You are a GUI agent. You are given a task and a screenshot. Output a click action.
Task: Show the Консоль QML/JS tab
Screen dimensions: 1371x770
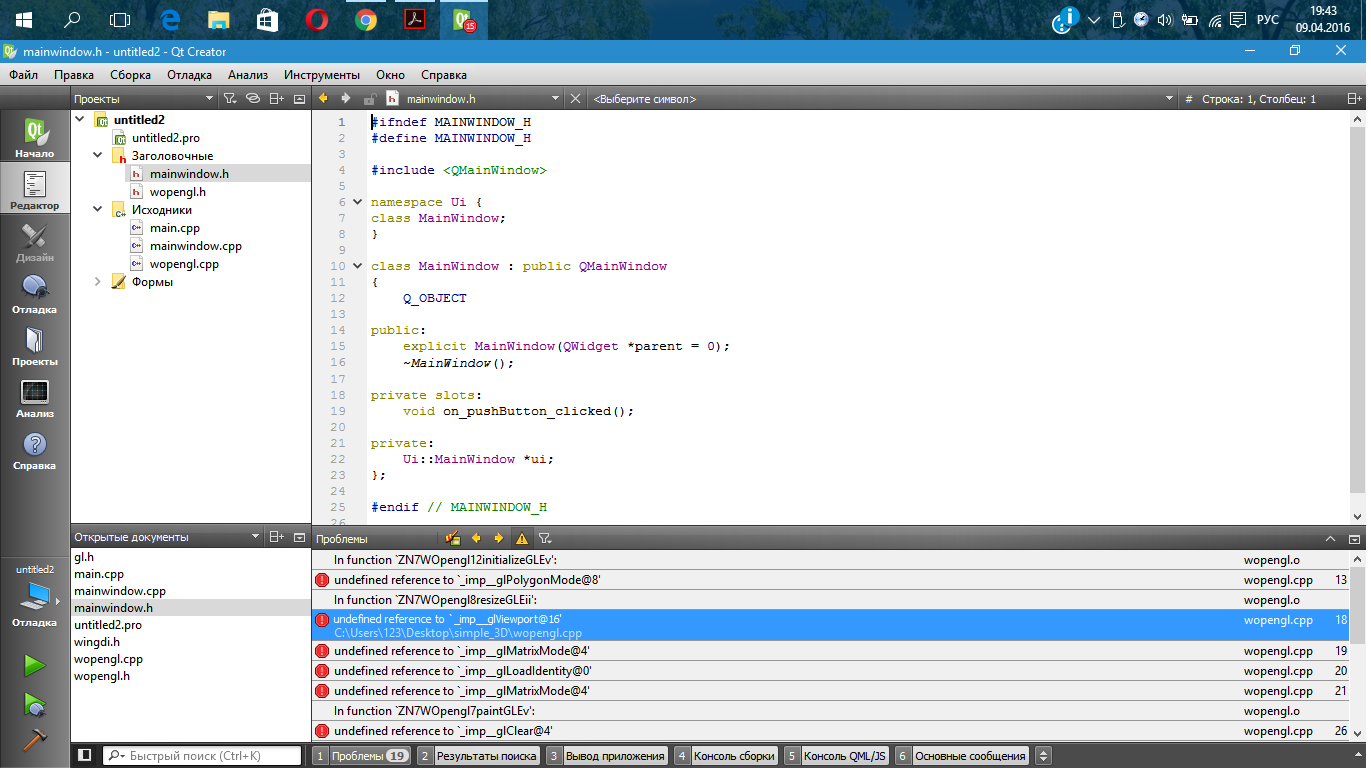click(837, 756)
